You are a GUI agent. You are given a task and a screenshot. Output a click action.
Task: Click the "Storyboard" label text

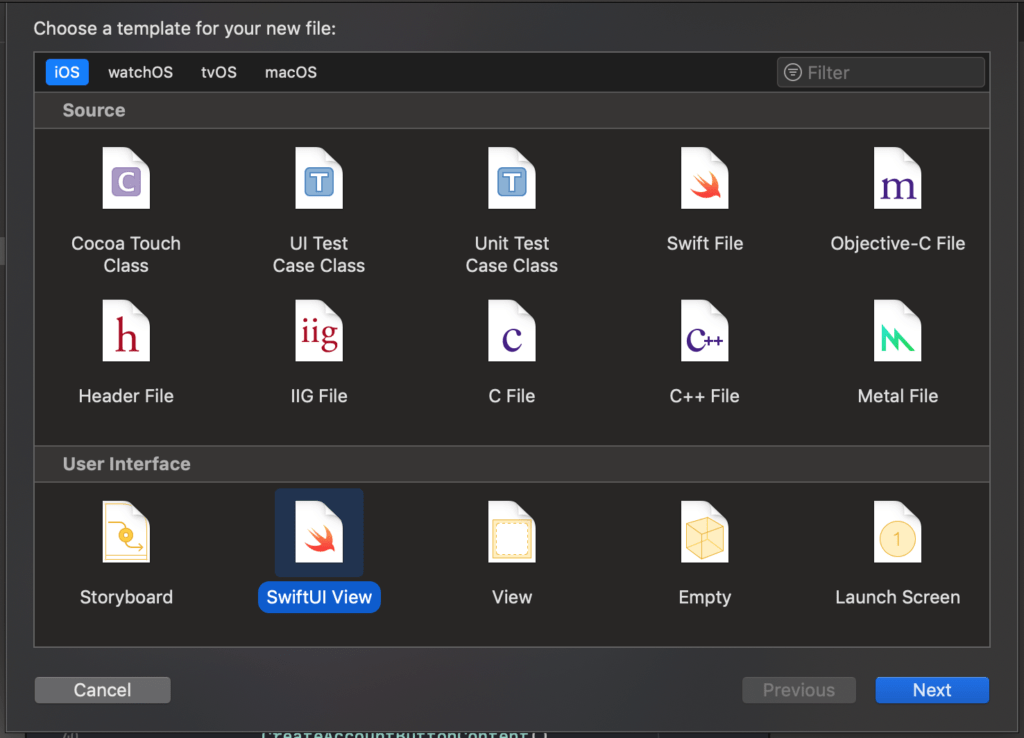pos(126,597)
